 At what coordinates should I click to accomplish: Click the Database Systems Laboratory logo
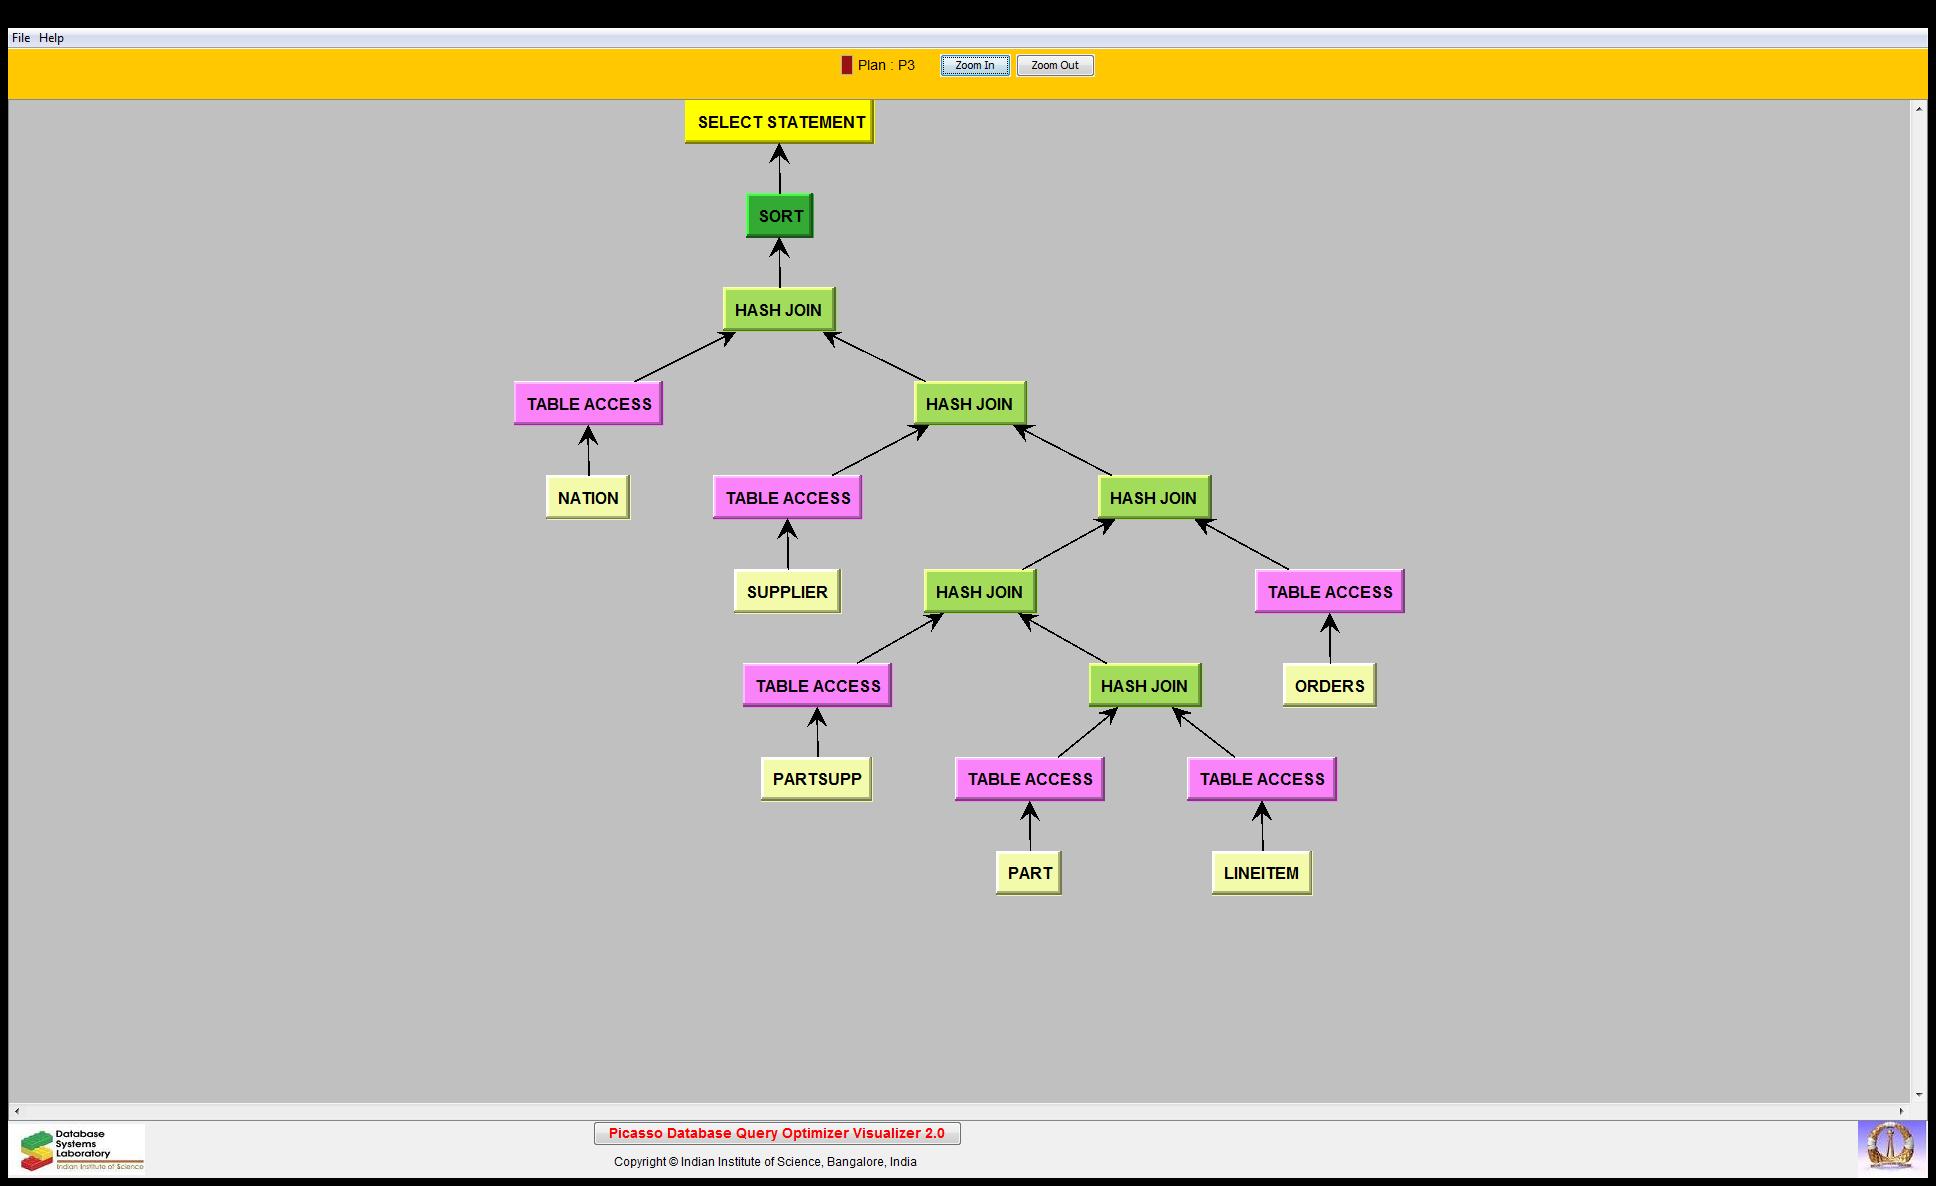click(x=82, y=1149)
